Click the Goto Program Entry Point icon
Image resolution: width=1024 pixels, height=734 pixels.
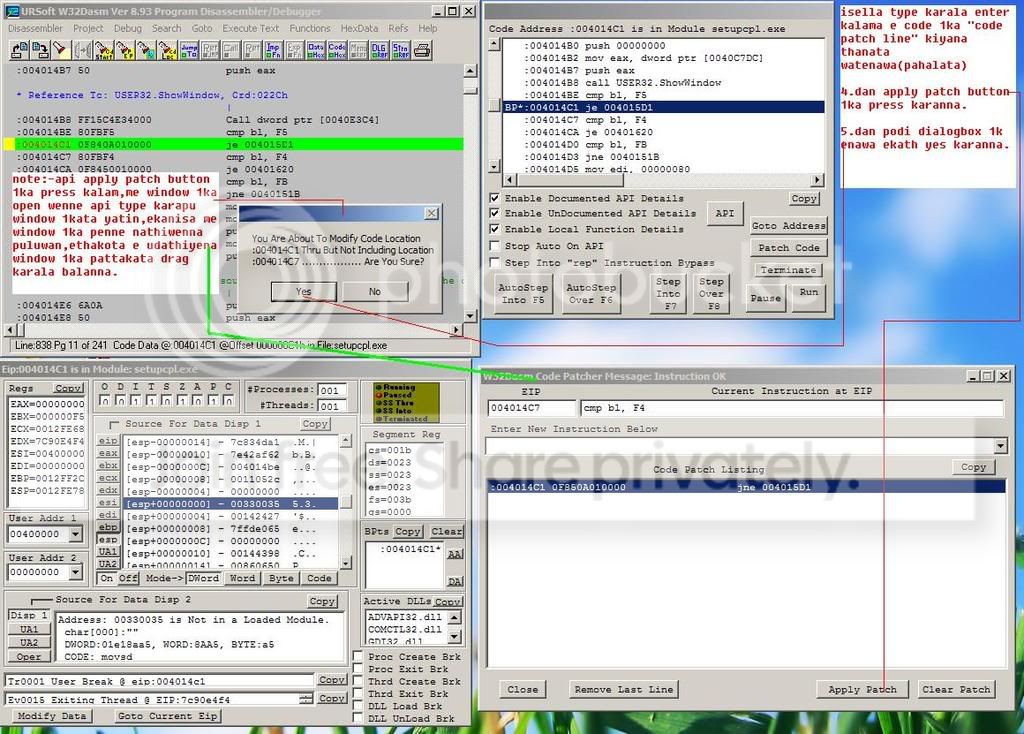125,50
